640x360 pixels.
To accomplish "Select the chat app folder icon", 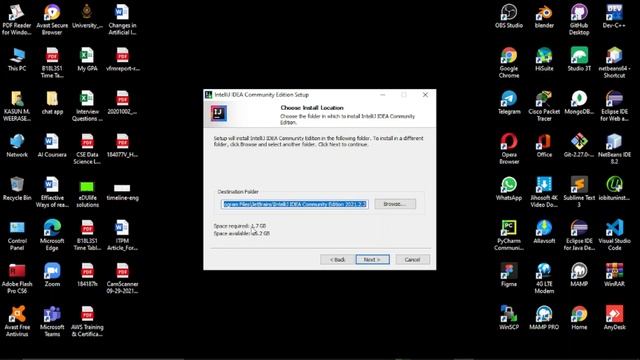I will pos(52,102).
